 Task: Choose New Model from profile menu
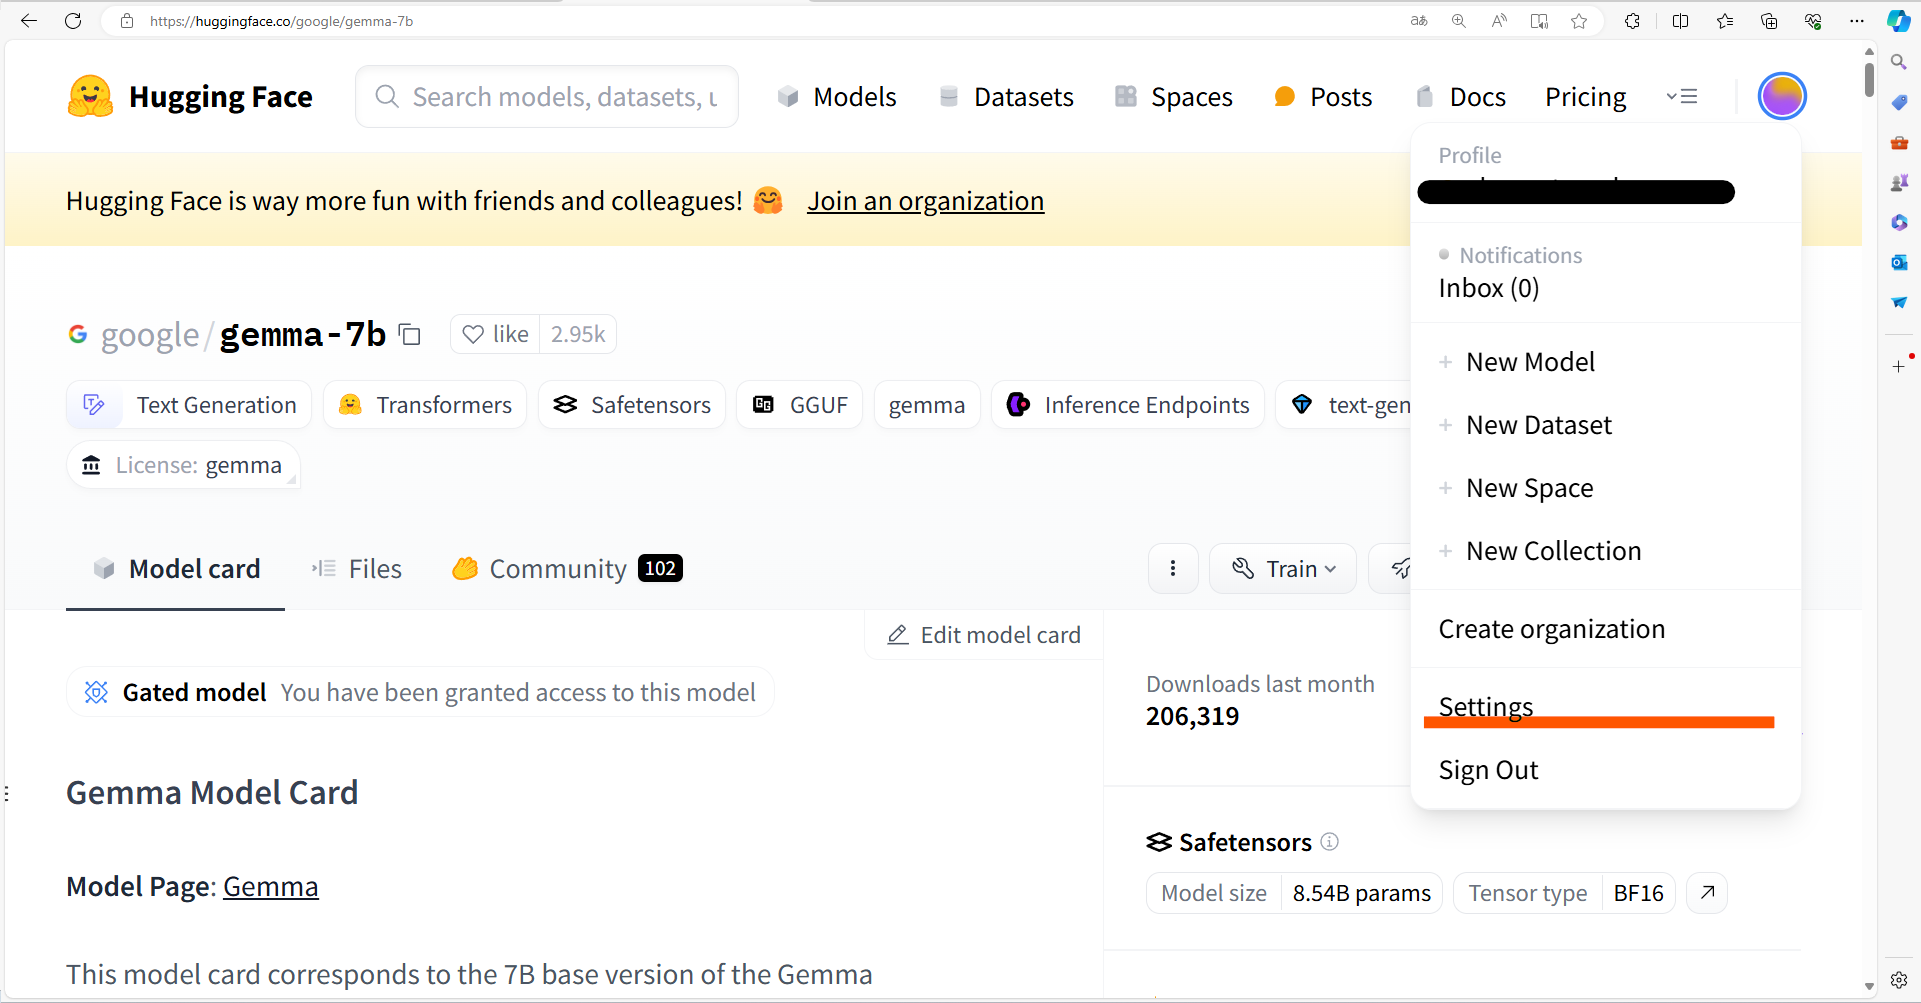[x=1529, y=362]
